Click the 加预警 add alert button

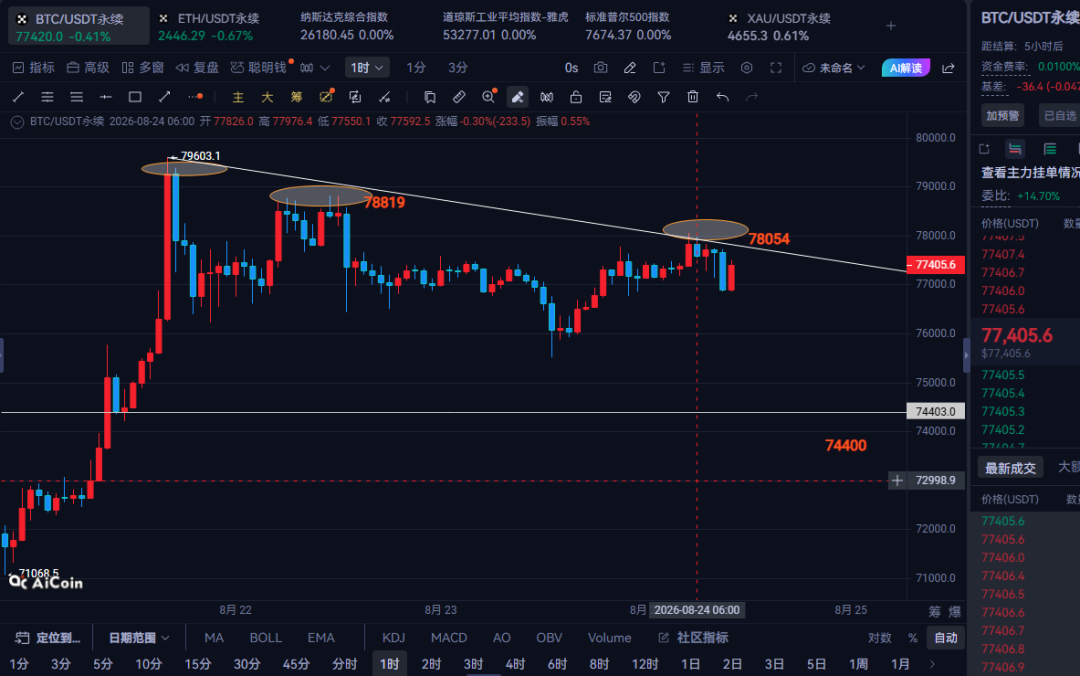point(1002,115)
